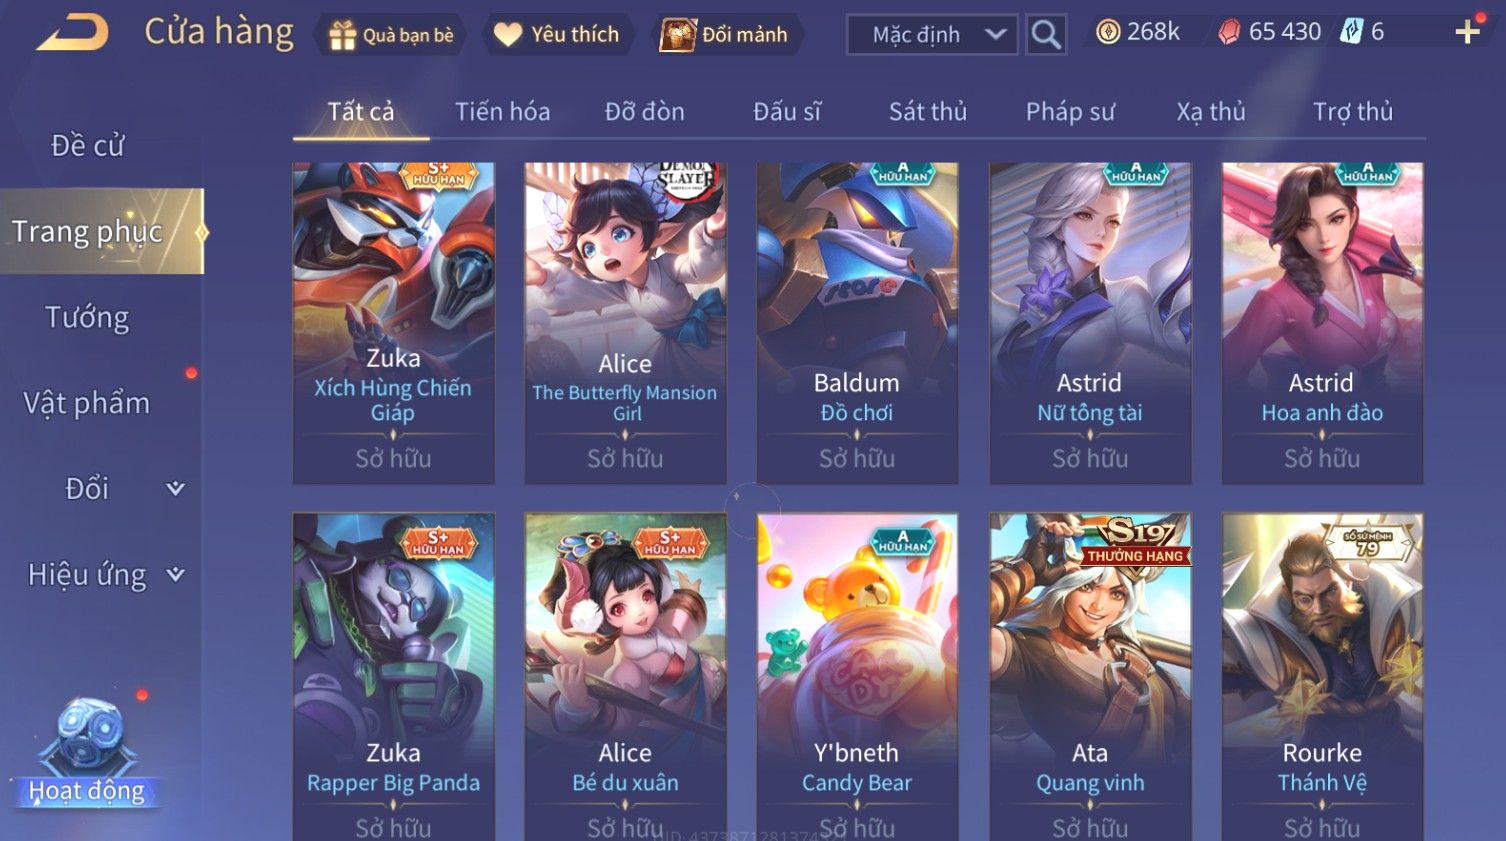Screen dimensions: 1506x841
Task: Tap the back arrow icon
Action: 72,33
